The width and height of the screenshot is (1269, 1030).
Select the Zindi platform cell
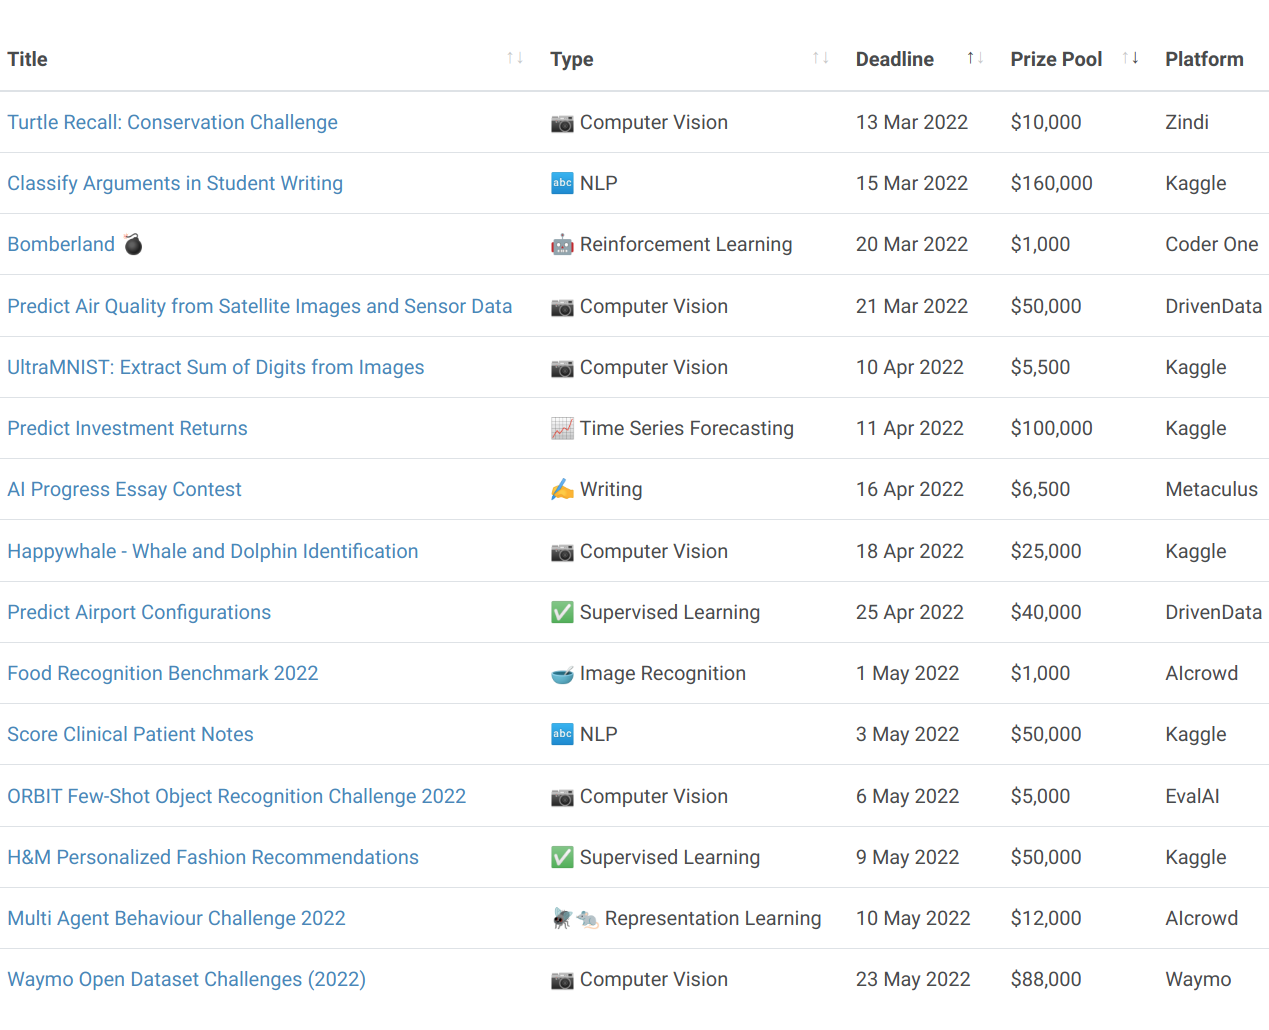(1187, 122)
